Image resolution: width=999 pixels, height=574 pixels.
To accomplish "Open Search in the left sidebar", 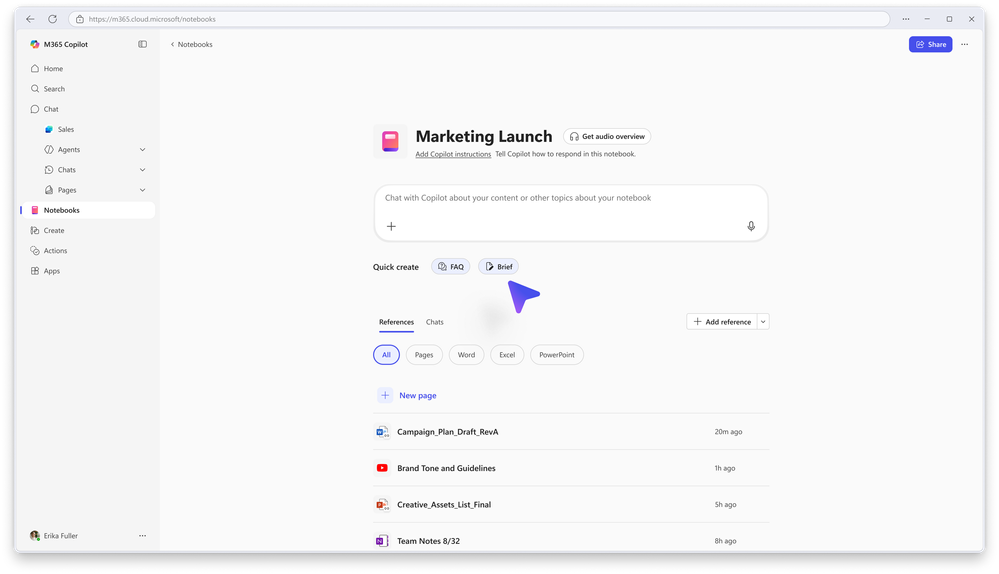I will click(54, 89).
